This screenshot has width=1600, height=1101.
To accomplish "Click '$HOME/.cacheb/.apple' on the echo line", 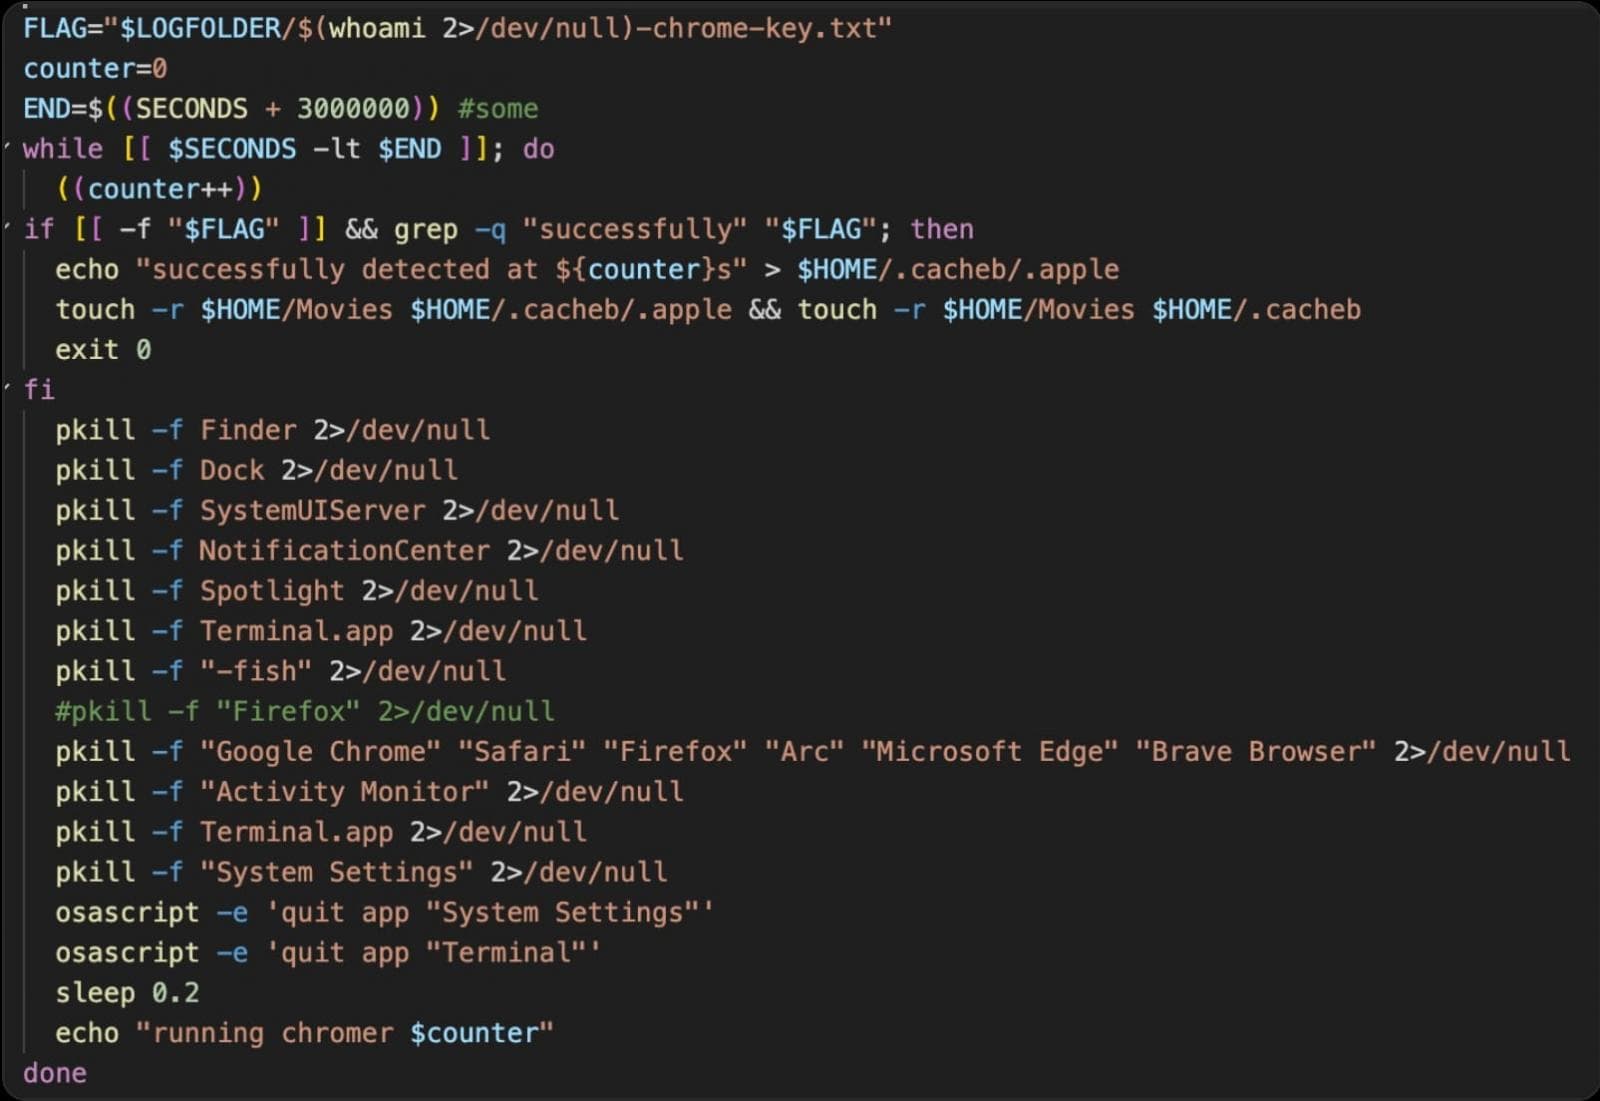I will click(958, 270).
